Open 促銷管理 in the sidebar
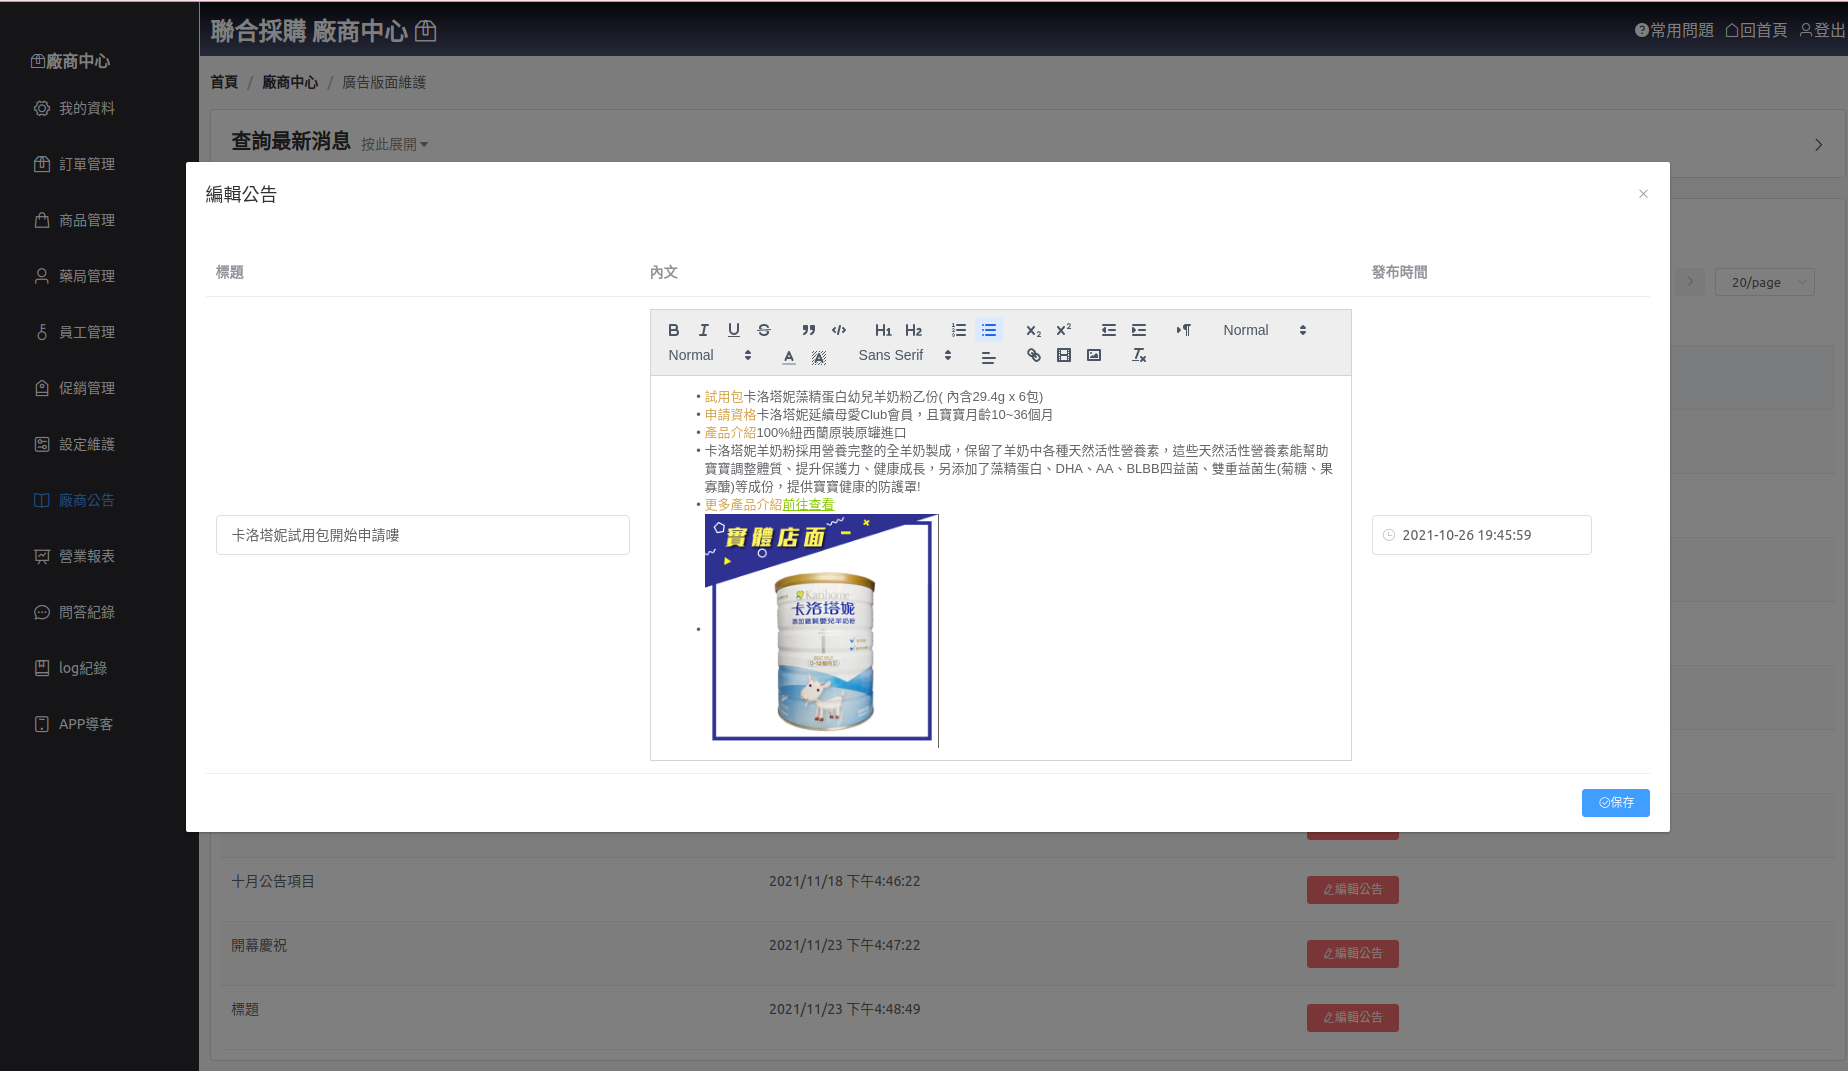The image size is (1848, 1071). pos(87,388)
